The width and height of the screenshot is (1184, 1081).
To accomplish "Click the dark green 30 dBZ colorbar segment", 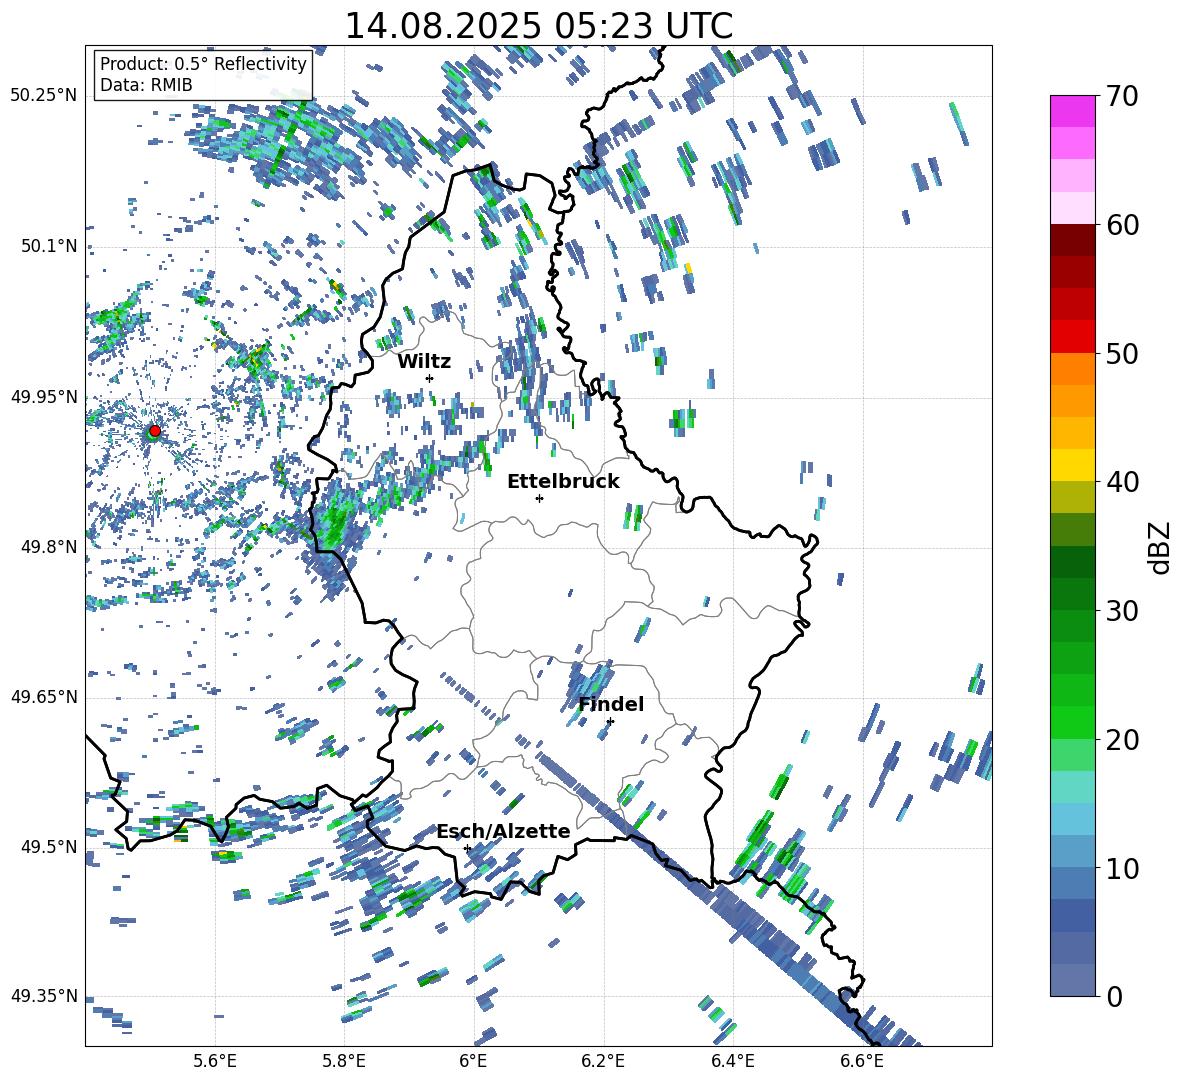I will pos(1072,594).
